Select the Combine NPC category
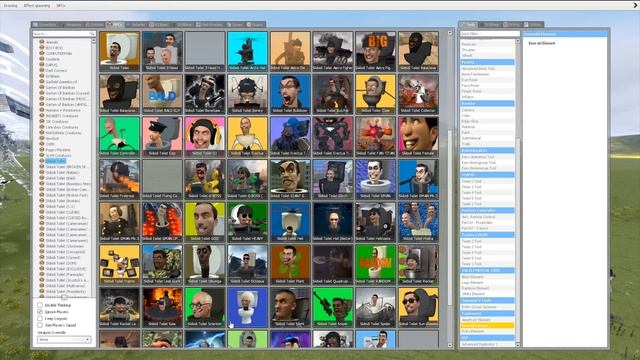 [53, 59]
